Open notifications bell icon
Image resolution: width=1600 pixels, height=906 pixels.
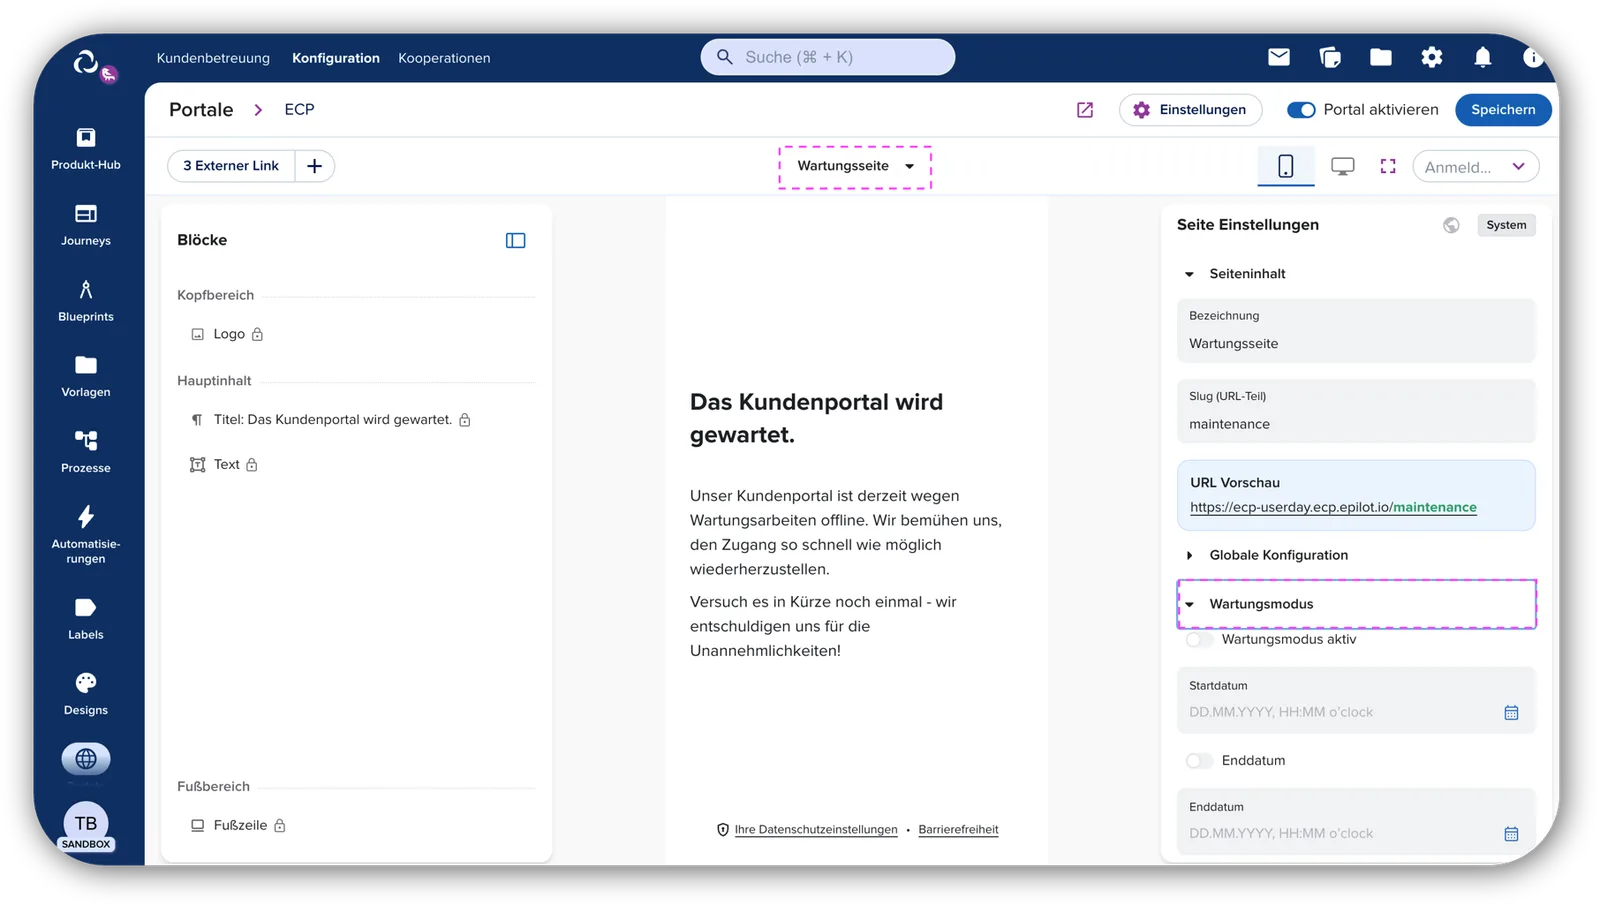(x=1483, y=57)
